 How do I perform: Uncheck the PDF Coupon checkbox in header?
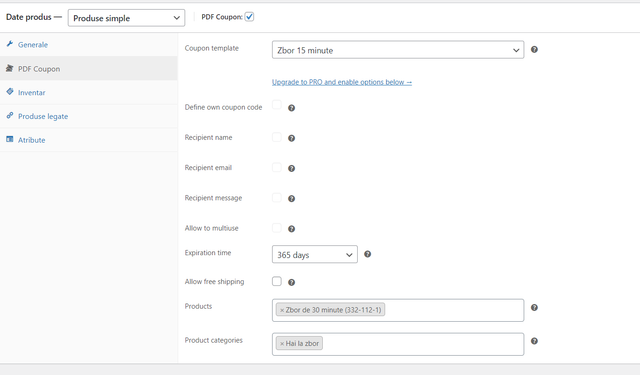click(249, 17)
